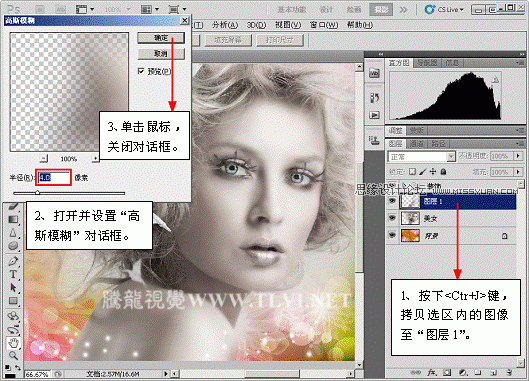Switch to the 蒙版 (Masks) tab
This screenshot has height=381, width=529.
click(x=417, y=130)
